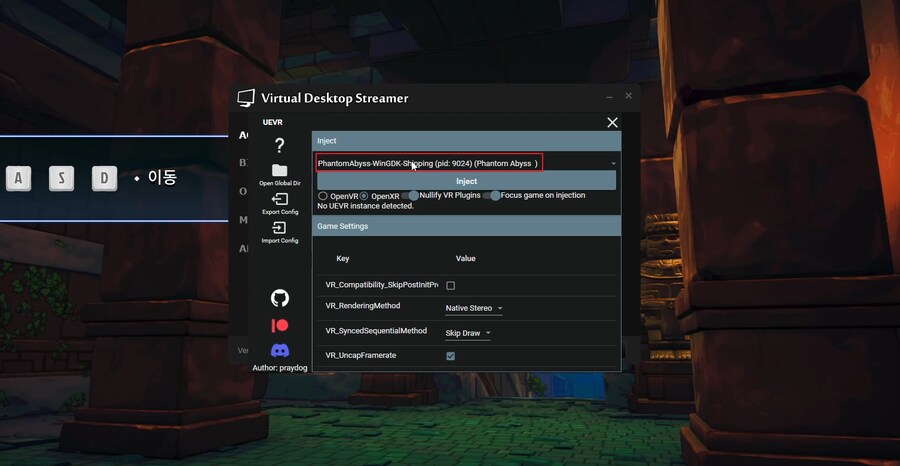This screenshot has height=466, width=900.
Task: Check the VR_Compatibility_SkipPostInitProperties checkbox
Action: click(x=451, y=285)
